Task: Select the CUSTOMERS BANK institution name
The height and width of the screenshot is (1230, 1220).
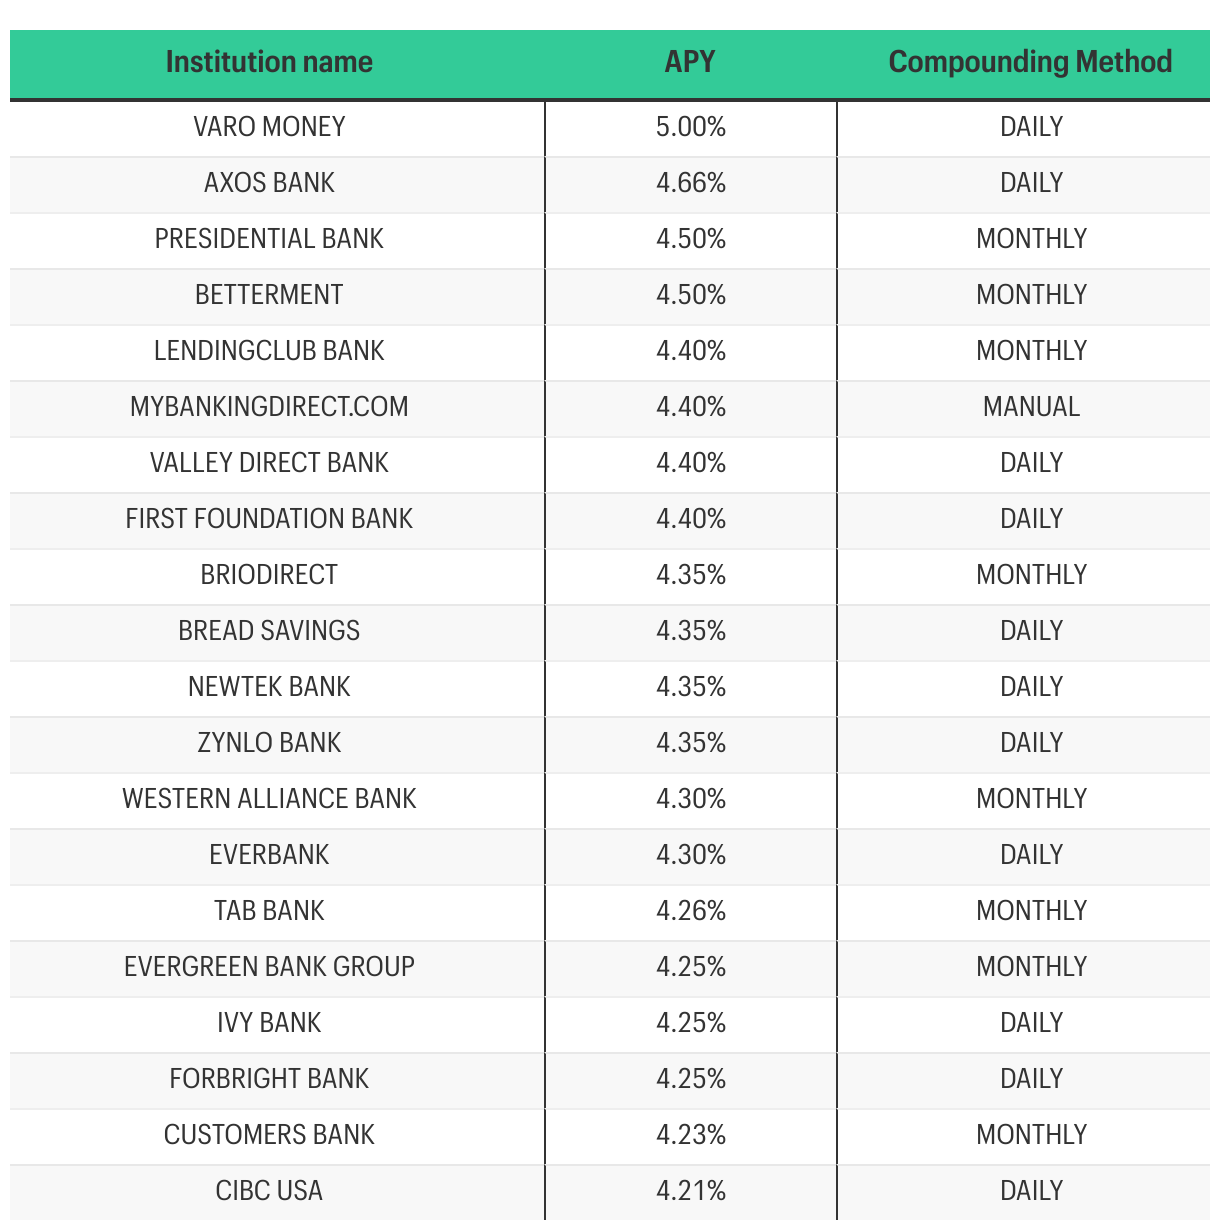Action: pyautogui.click(x=269, y=1135)
